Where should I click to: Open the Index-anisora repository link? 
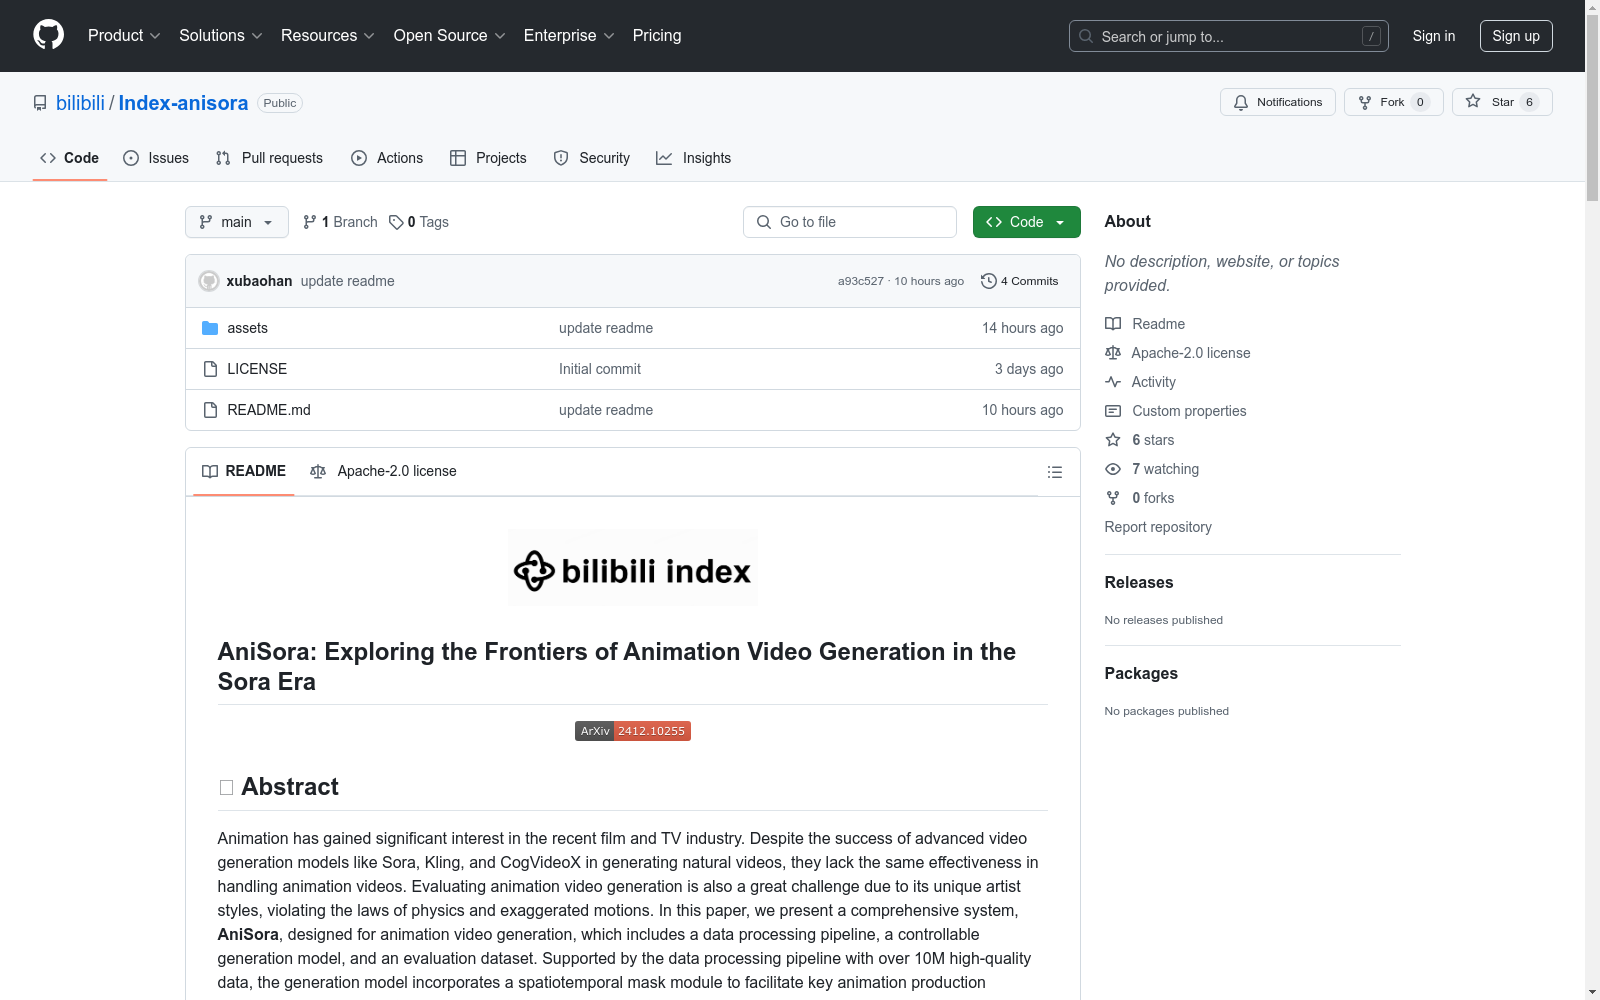click(x=183, y=103)
